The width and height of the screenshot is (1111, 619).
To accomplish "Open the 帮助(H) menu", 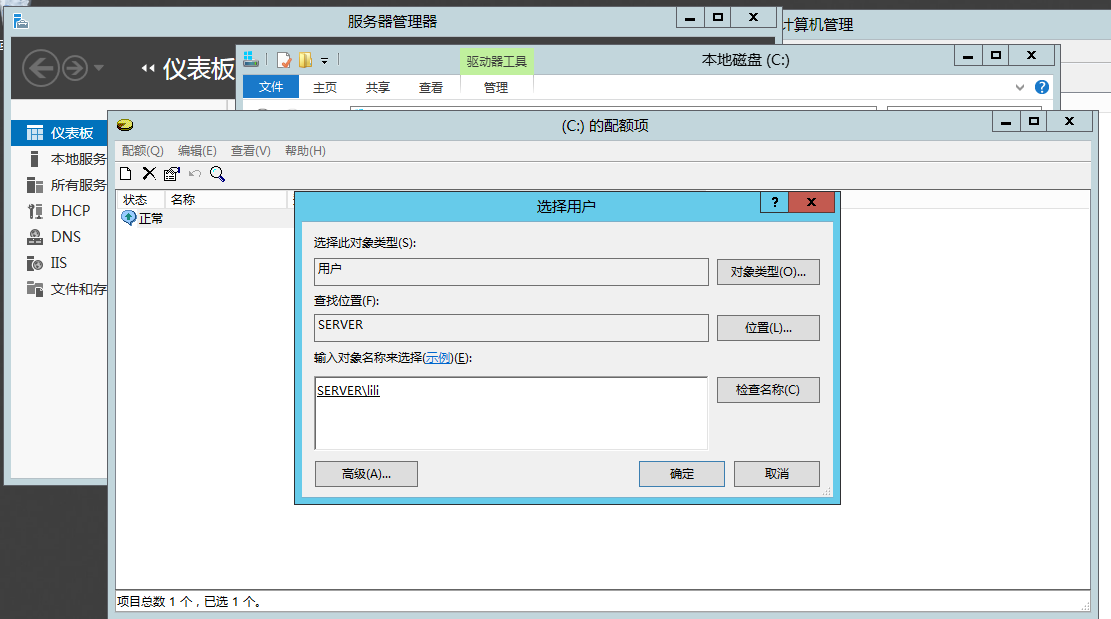I will coord(305,151).
